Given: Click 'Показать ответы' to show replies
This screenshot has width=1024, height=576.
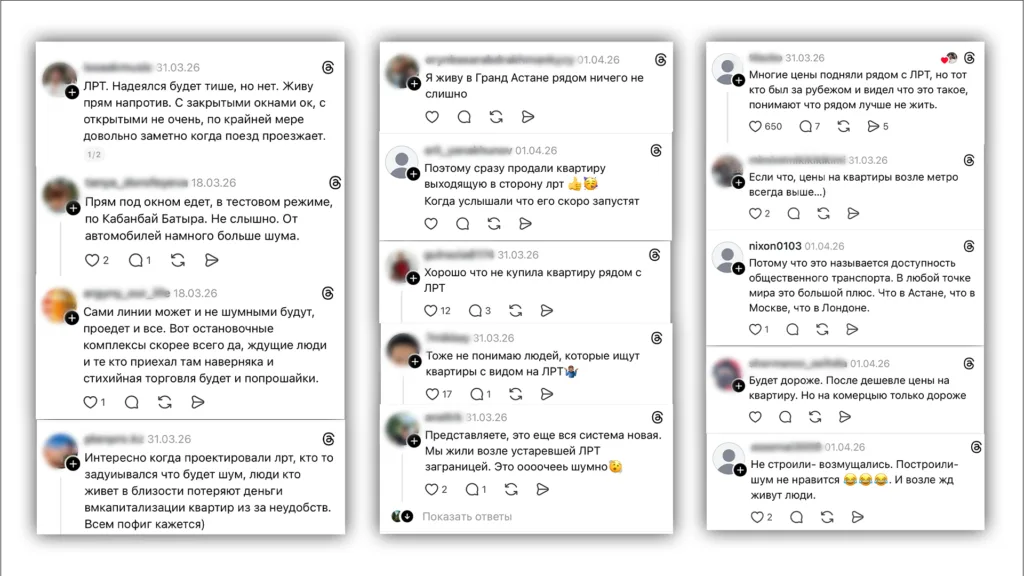Looking at the screenshot, I should click(467, 517).
